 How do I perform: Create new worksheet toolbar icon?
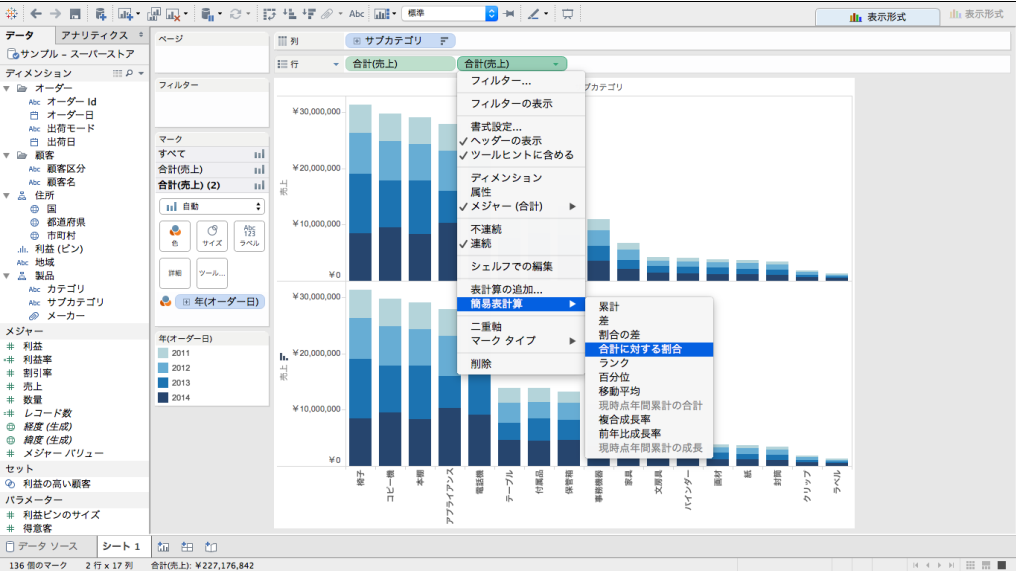click(x=125, y=14)
